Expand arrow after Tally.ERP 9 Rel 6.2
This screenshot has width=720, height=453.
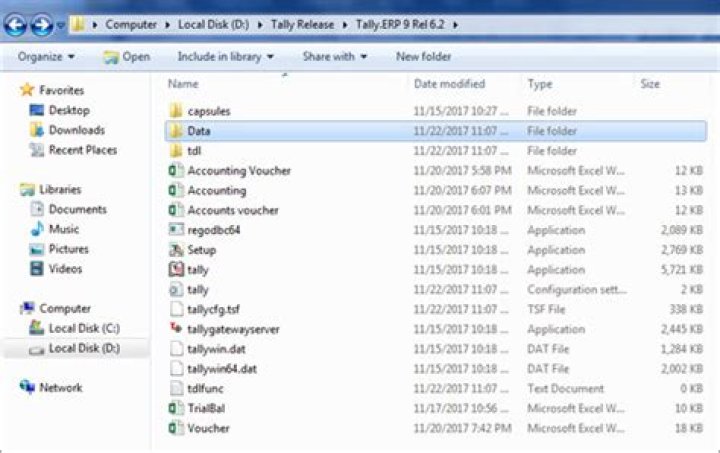coord(456,25)
